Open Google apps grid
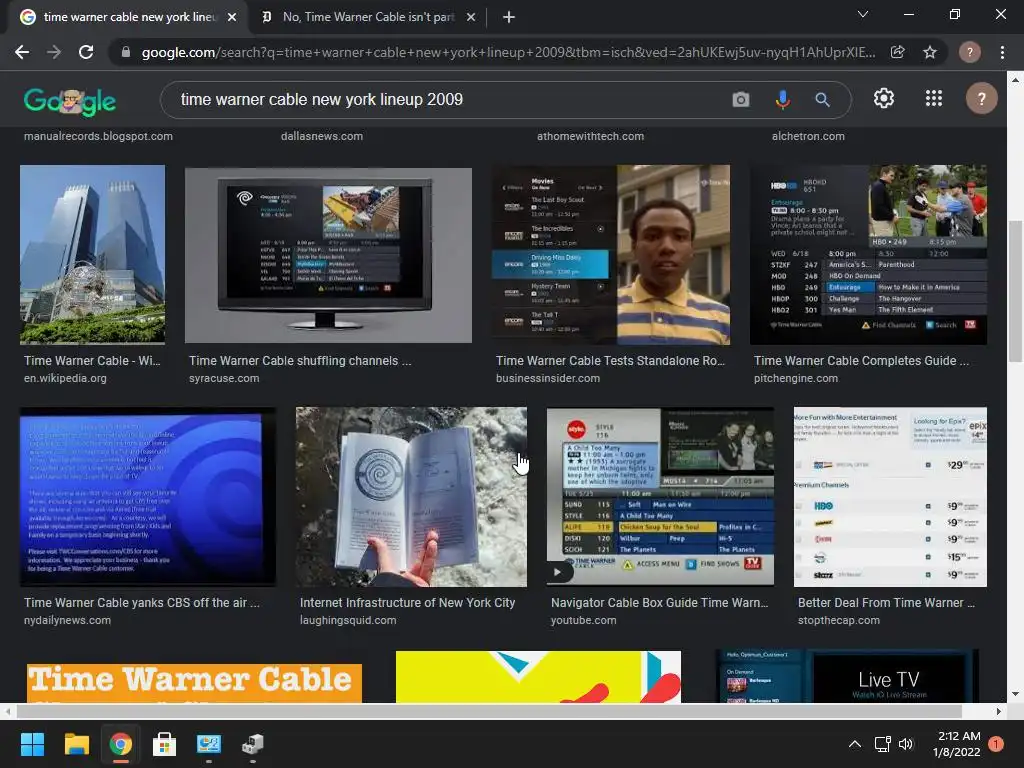This screenshot has height=768, width=1024. (x=934, y=99)
